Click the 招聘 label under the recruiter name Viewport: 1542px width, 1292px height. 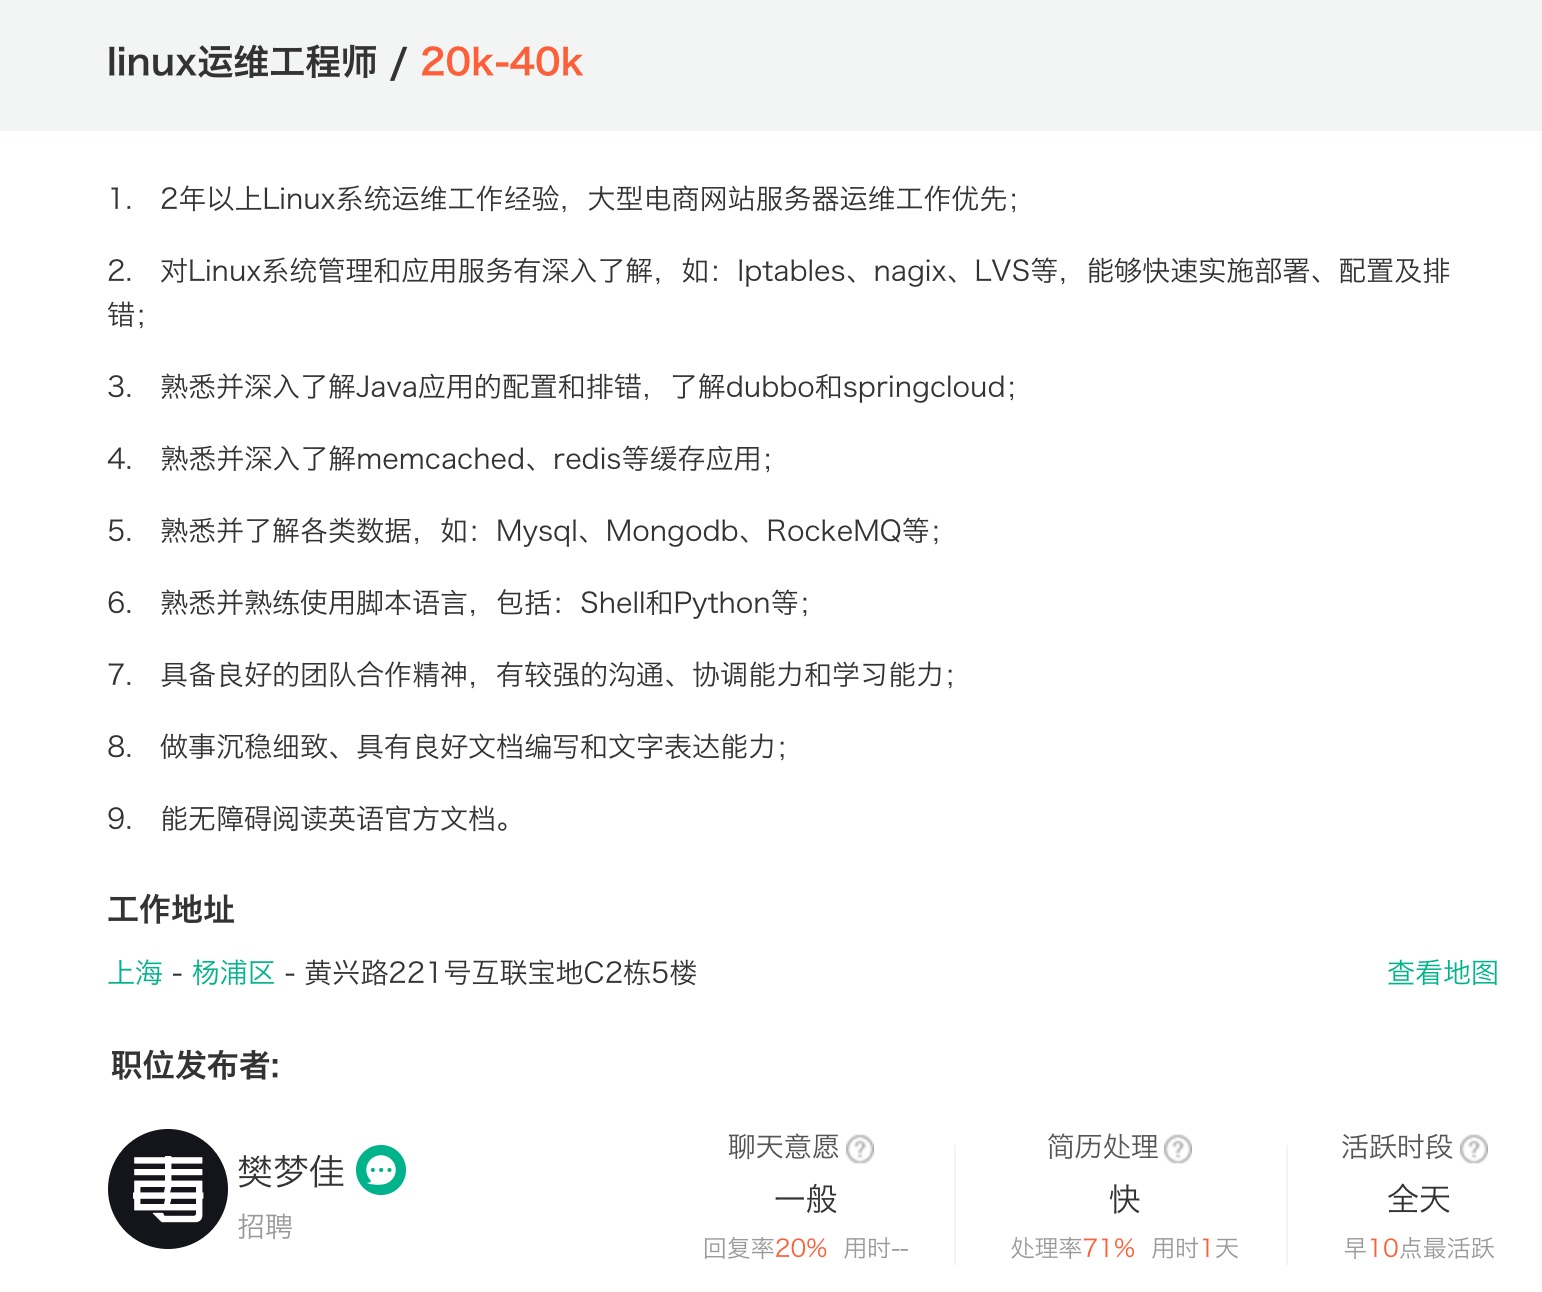coord(265,1227)
